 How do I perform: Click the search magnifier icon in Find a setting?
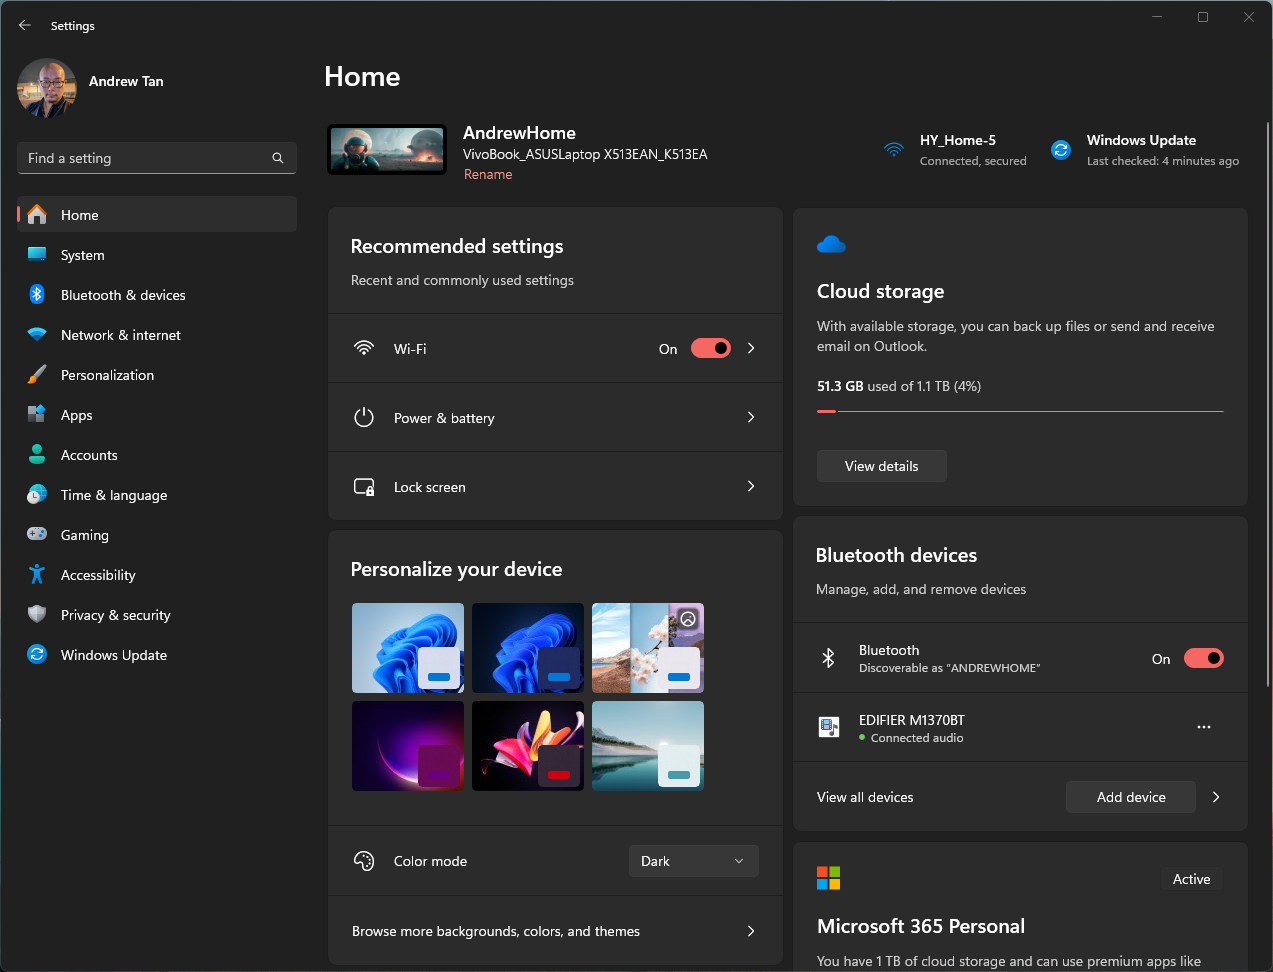click(x=278, y=158)
